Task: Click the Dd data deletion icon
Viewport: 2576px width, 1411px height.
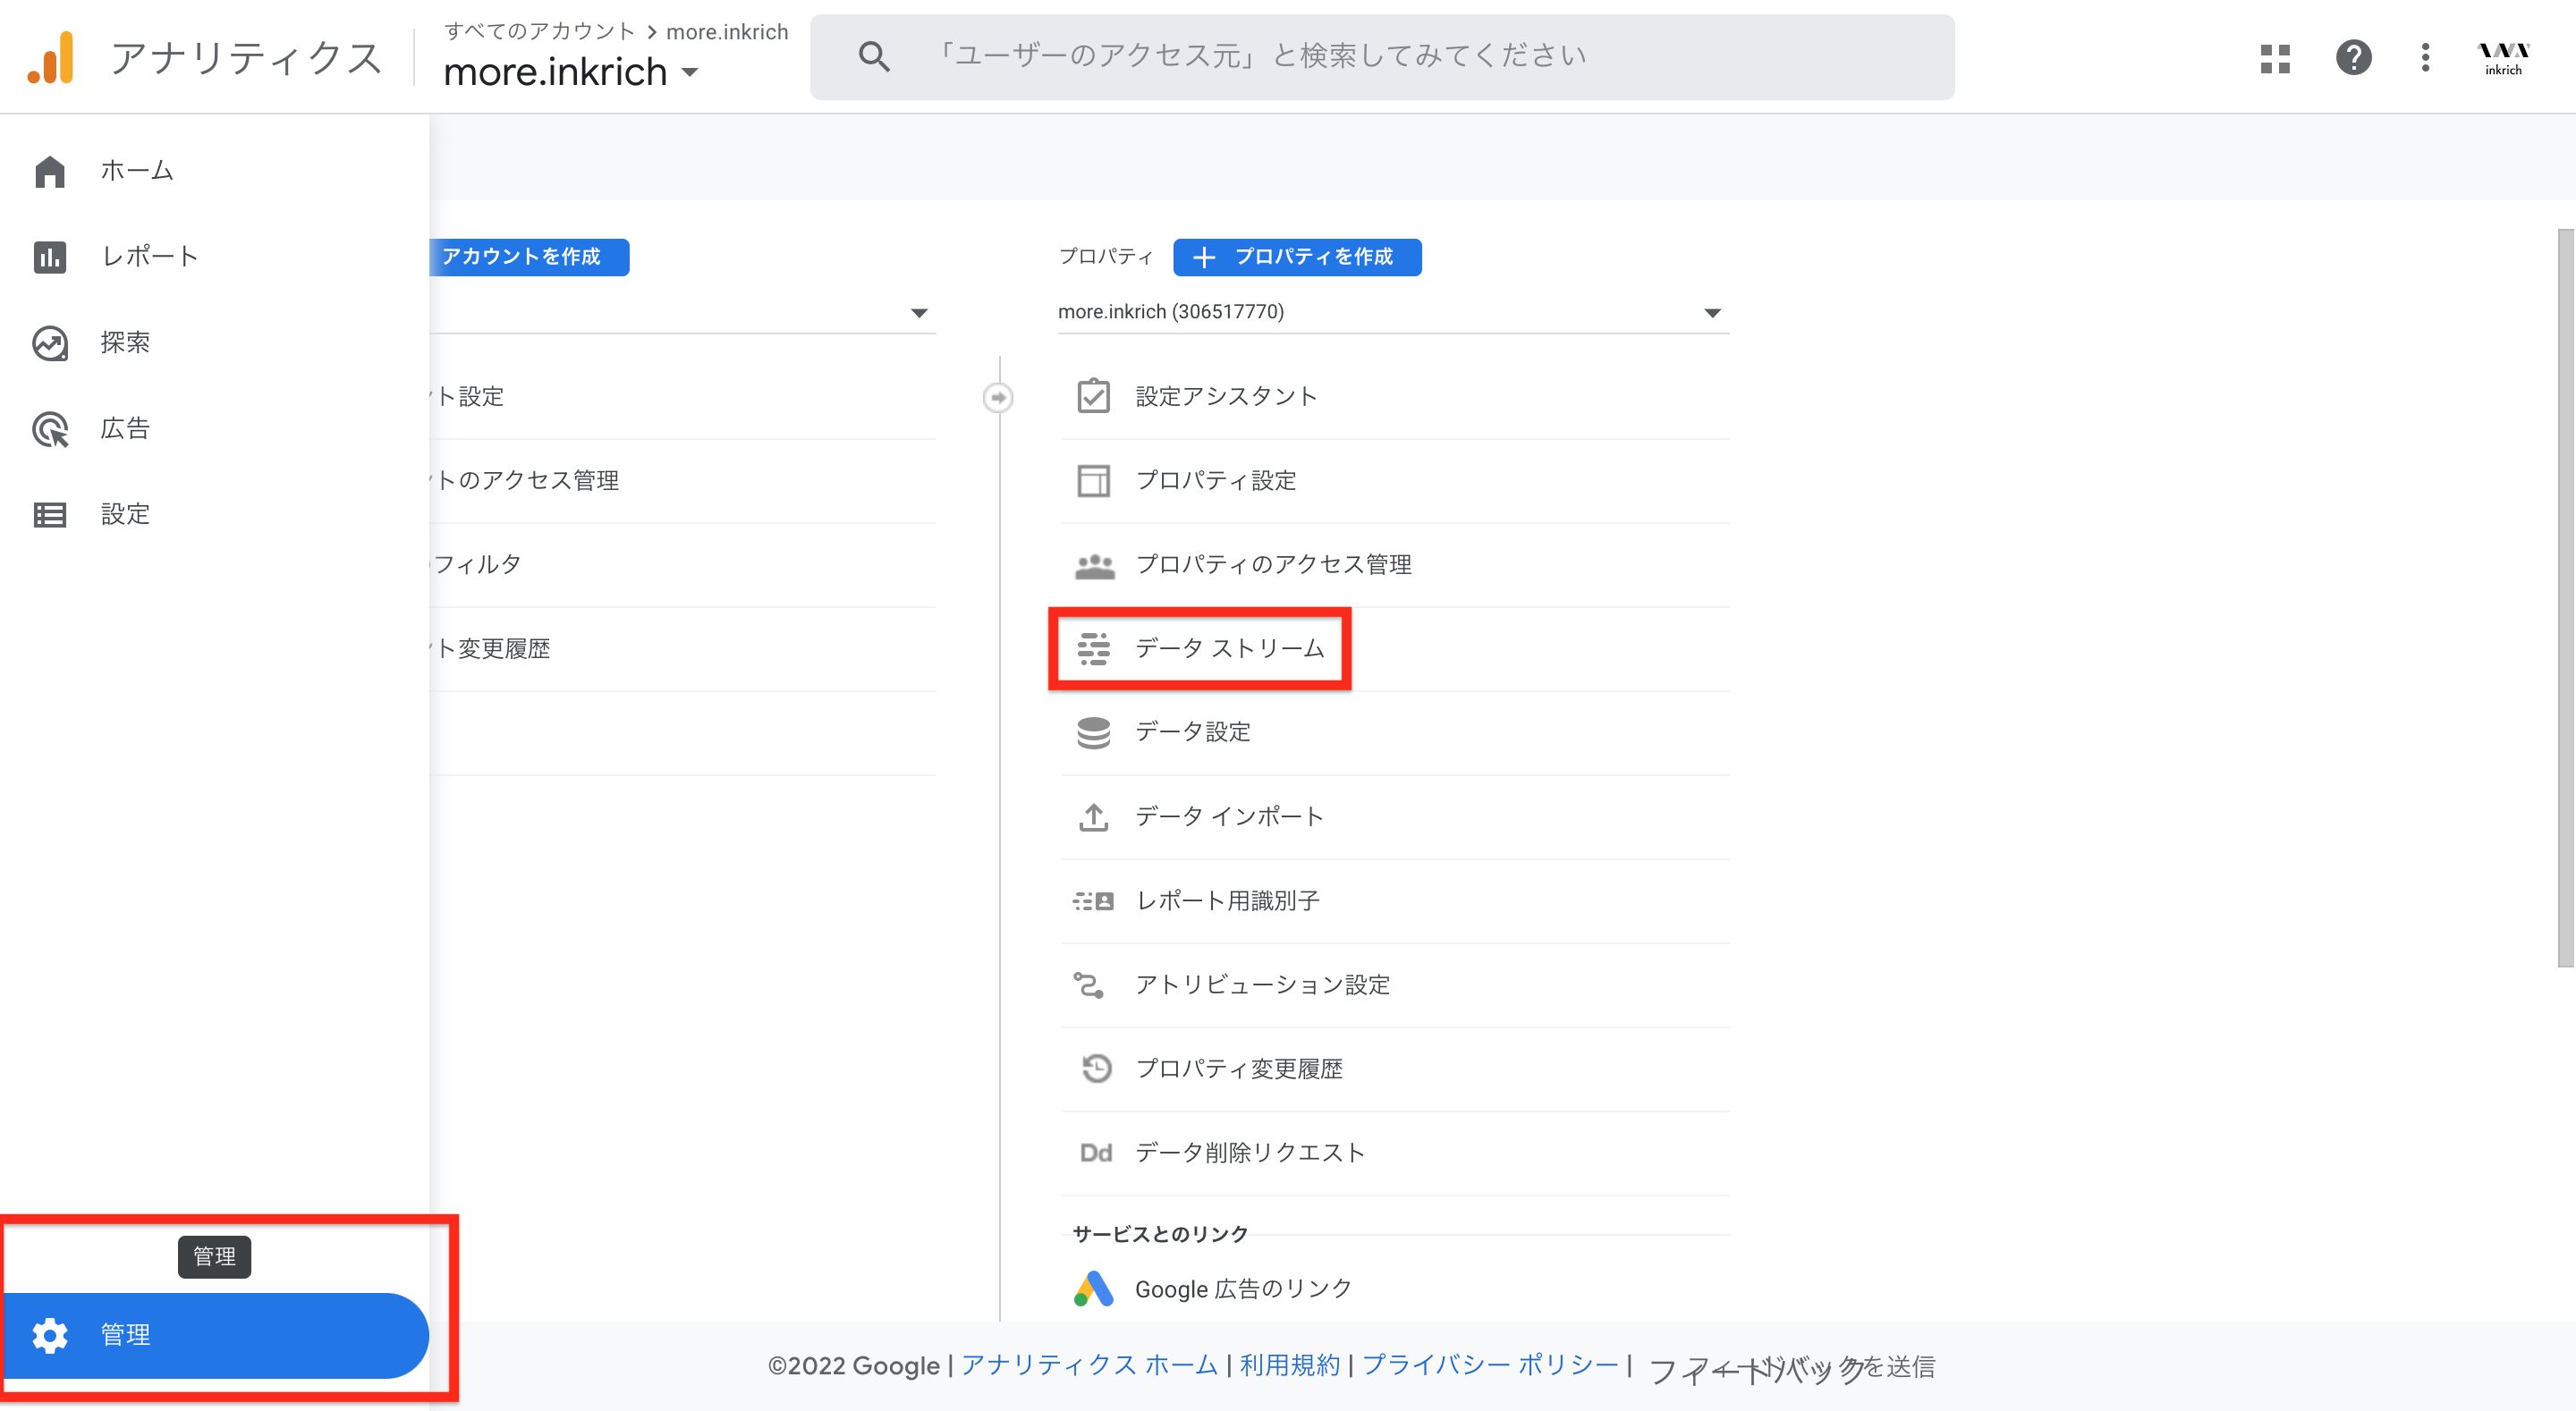Action: pyautogui.click(x=1095, y=1153)
